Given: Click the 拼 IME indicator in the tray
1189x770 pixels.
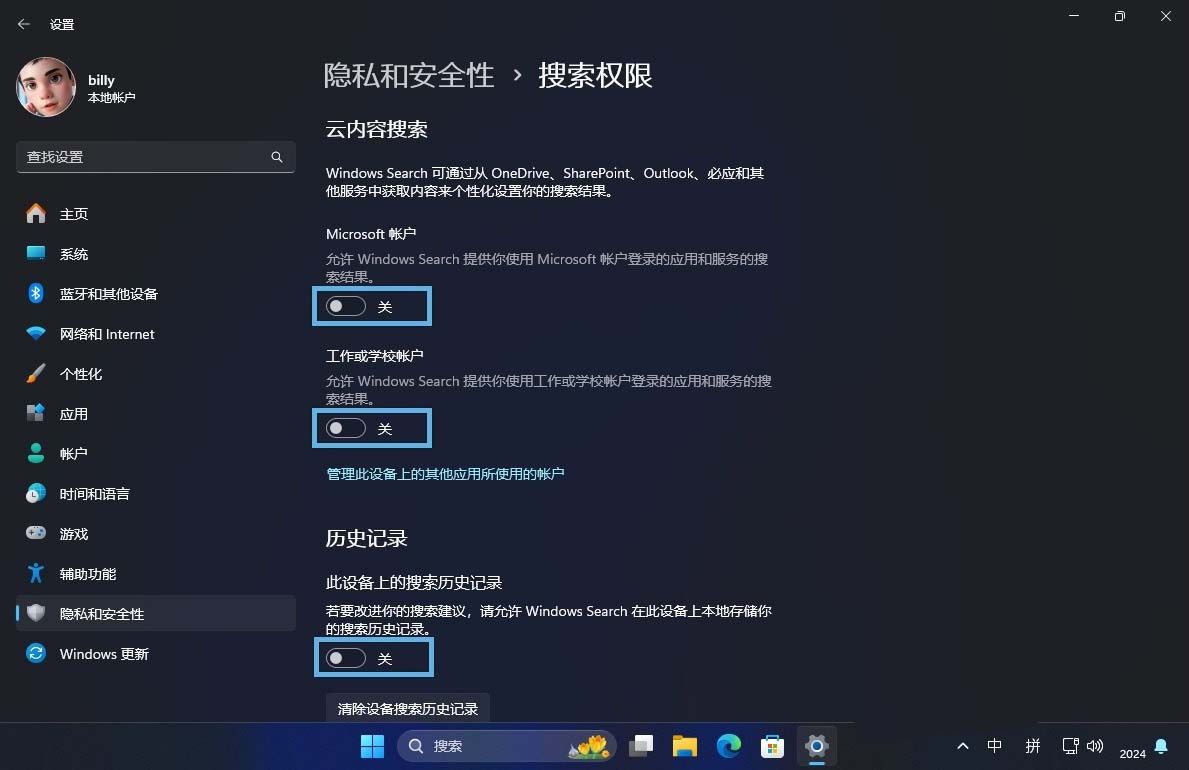Looking at the screenshot, I should (x=1033, y=746).
